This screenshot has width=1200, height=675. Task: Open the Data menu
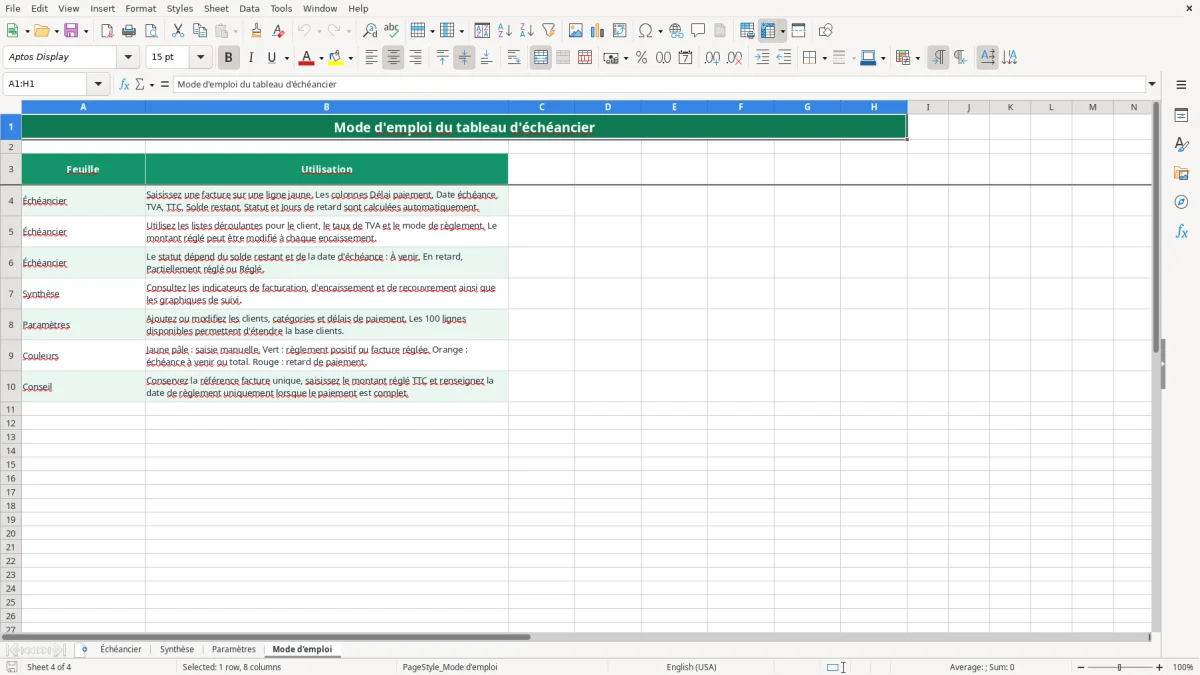tap(249, 8)
